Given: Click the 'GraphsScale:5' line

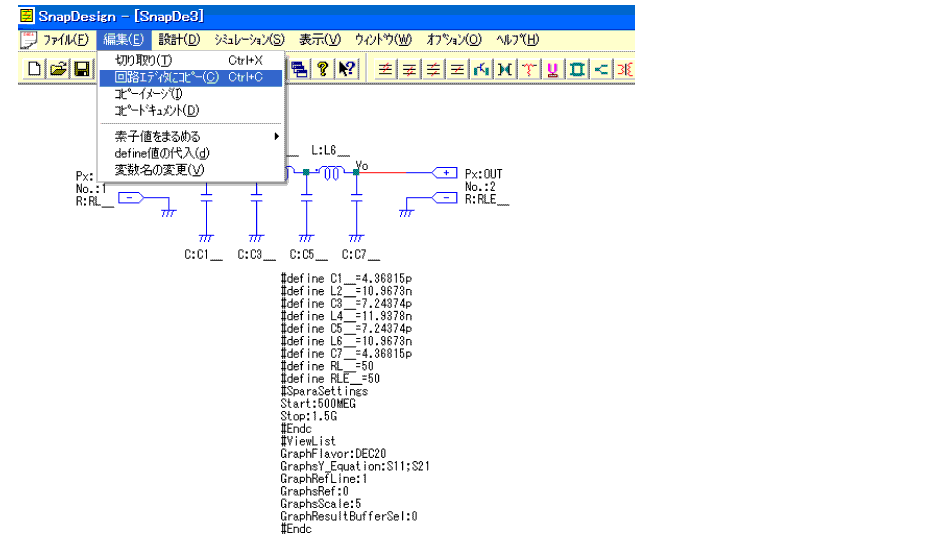Looking at the screenshot, I should (320, 504).
